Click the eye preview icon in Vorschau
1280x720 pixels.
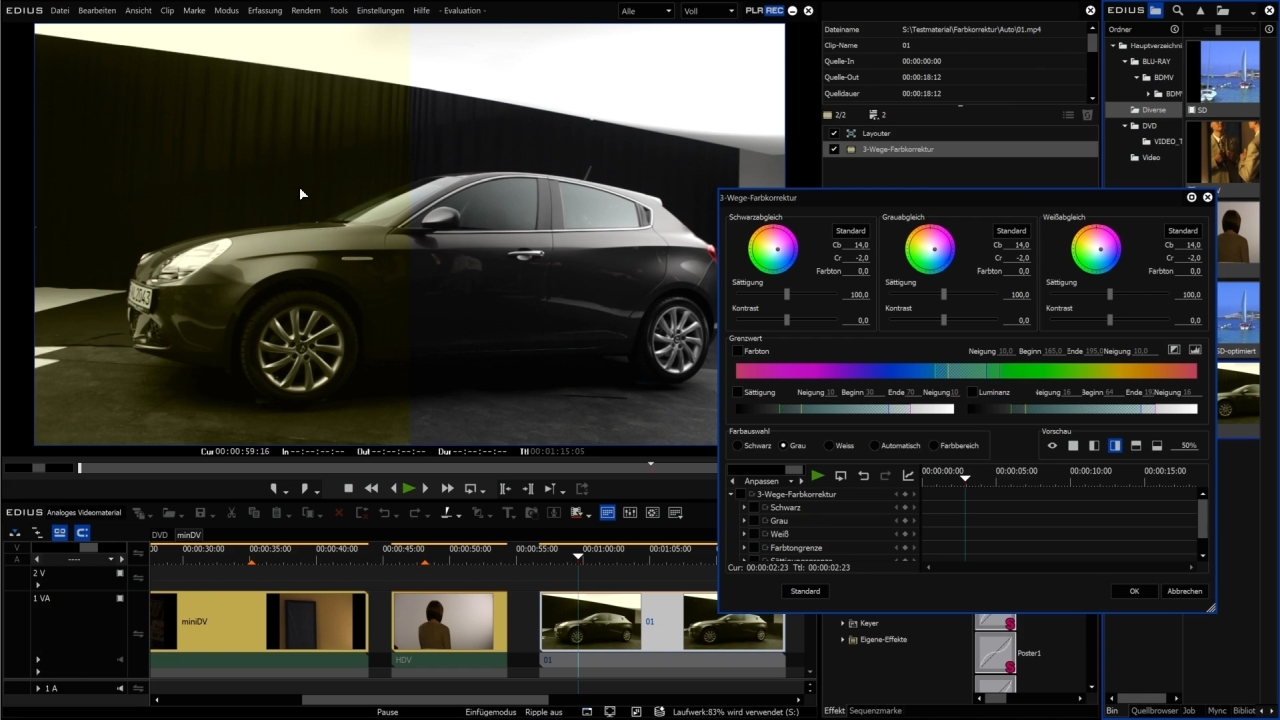click(1052, 446)
